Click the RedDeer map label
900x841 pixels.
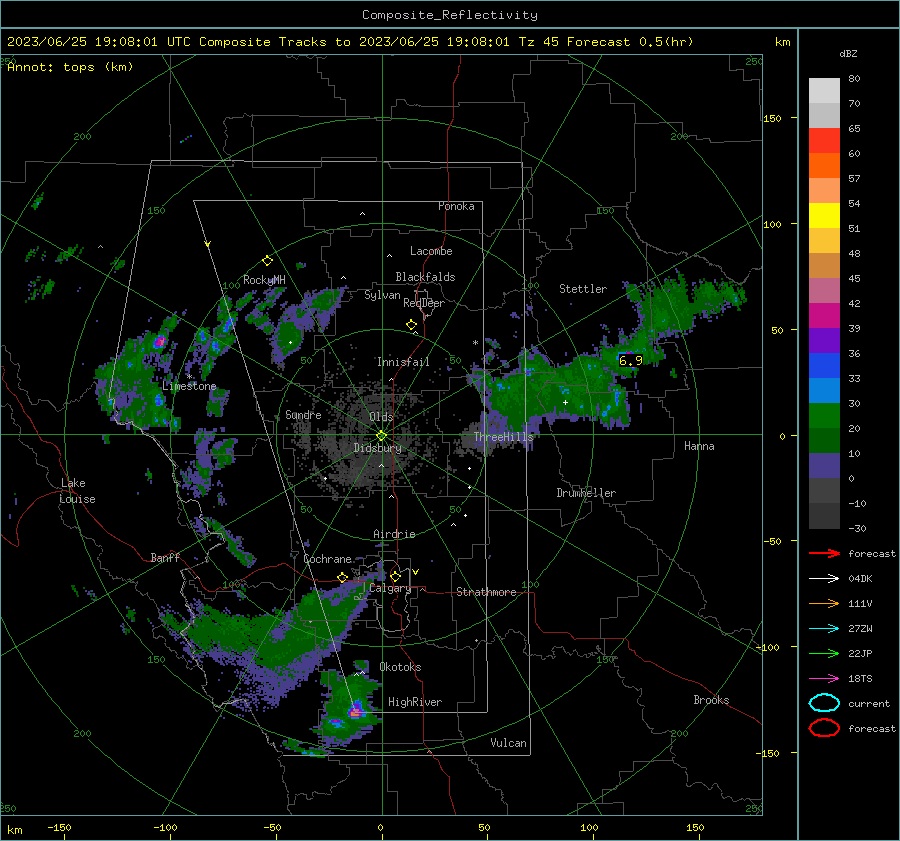424,303
